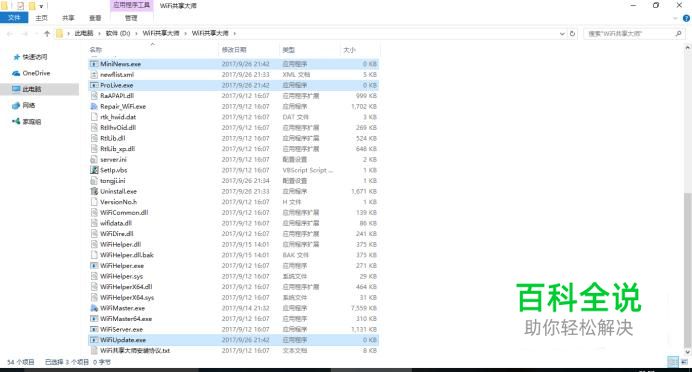The height and width of the screenshot is (372, 692).
Task: Click the WiFiMaster64.exe file icon
Action: (94, 319)
